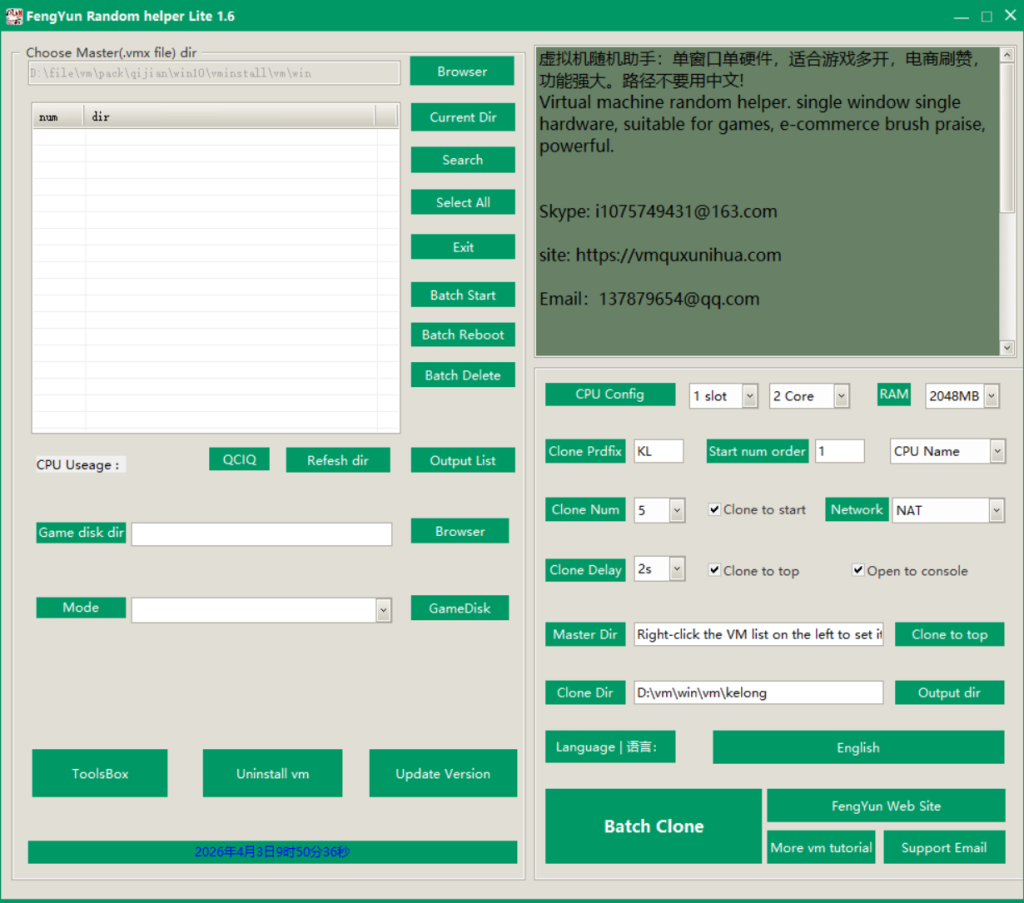The width and height of the screenshot is (1024, 903).
Task: Click the FengYun app icon in title bar
Action: [15, 16]
